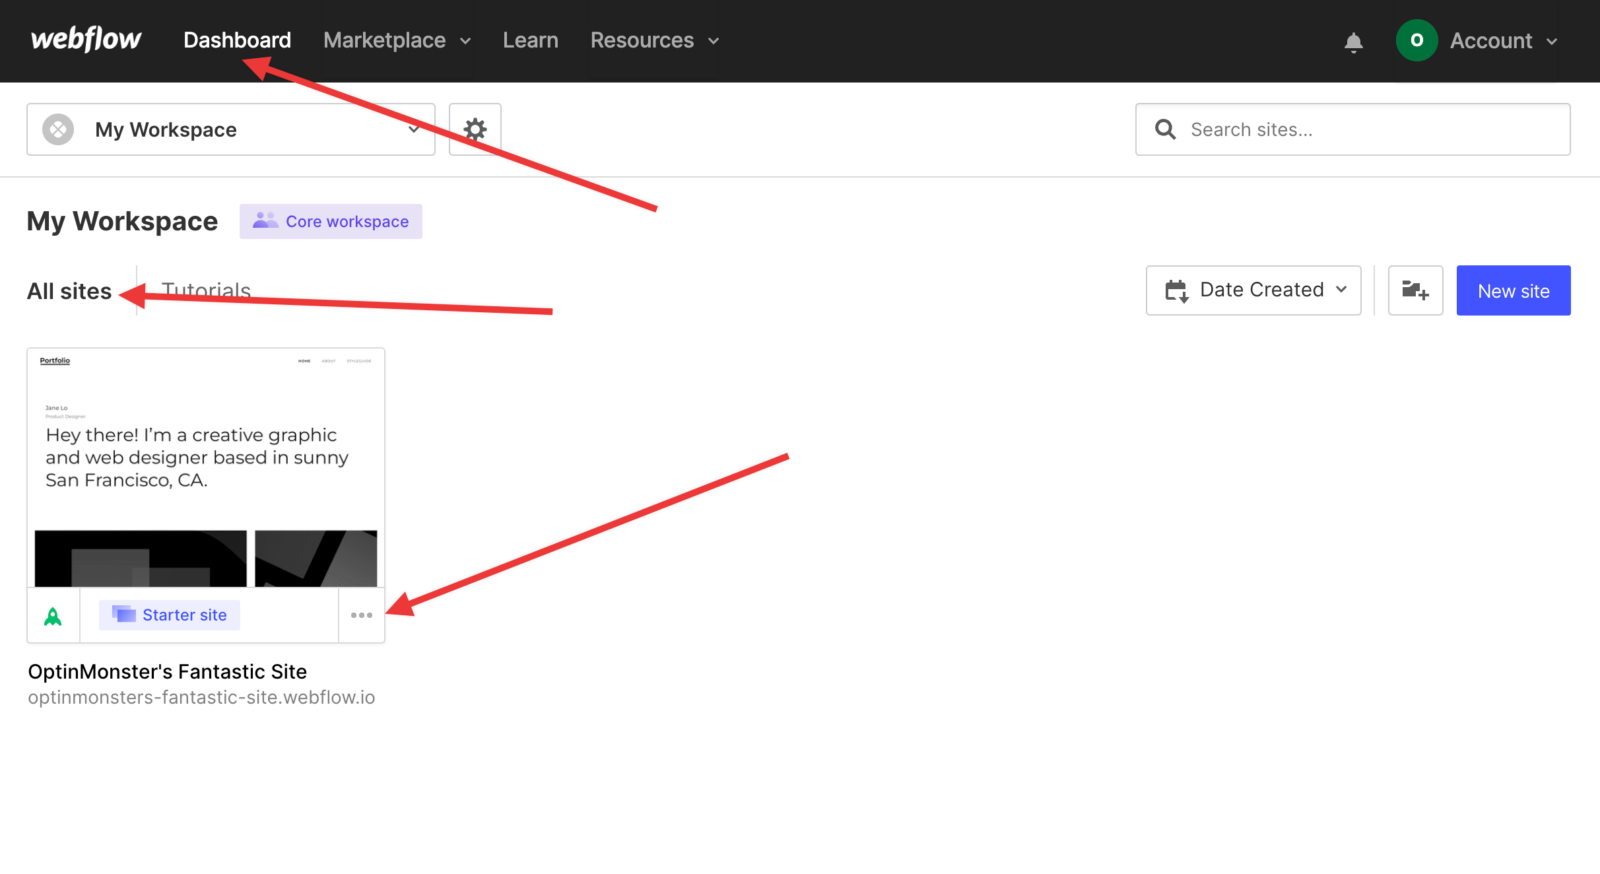Open the portfolio site thumbnail
Image resolution: width=1600 pixels, height=874 pixels.
point(206,468)
